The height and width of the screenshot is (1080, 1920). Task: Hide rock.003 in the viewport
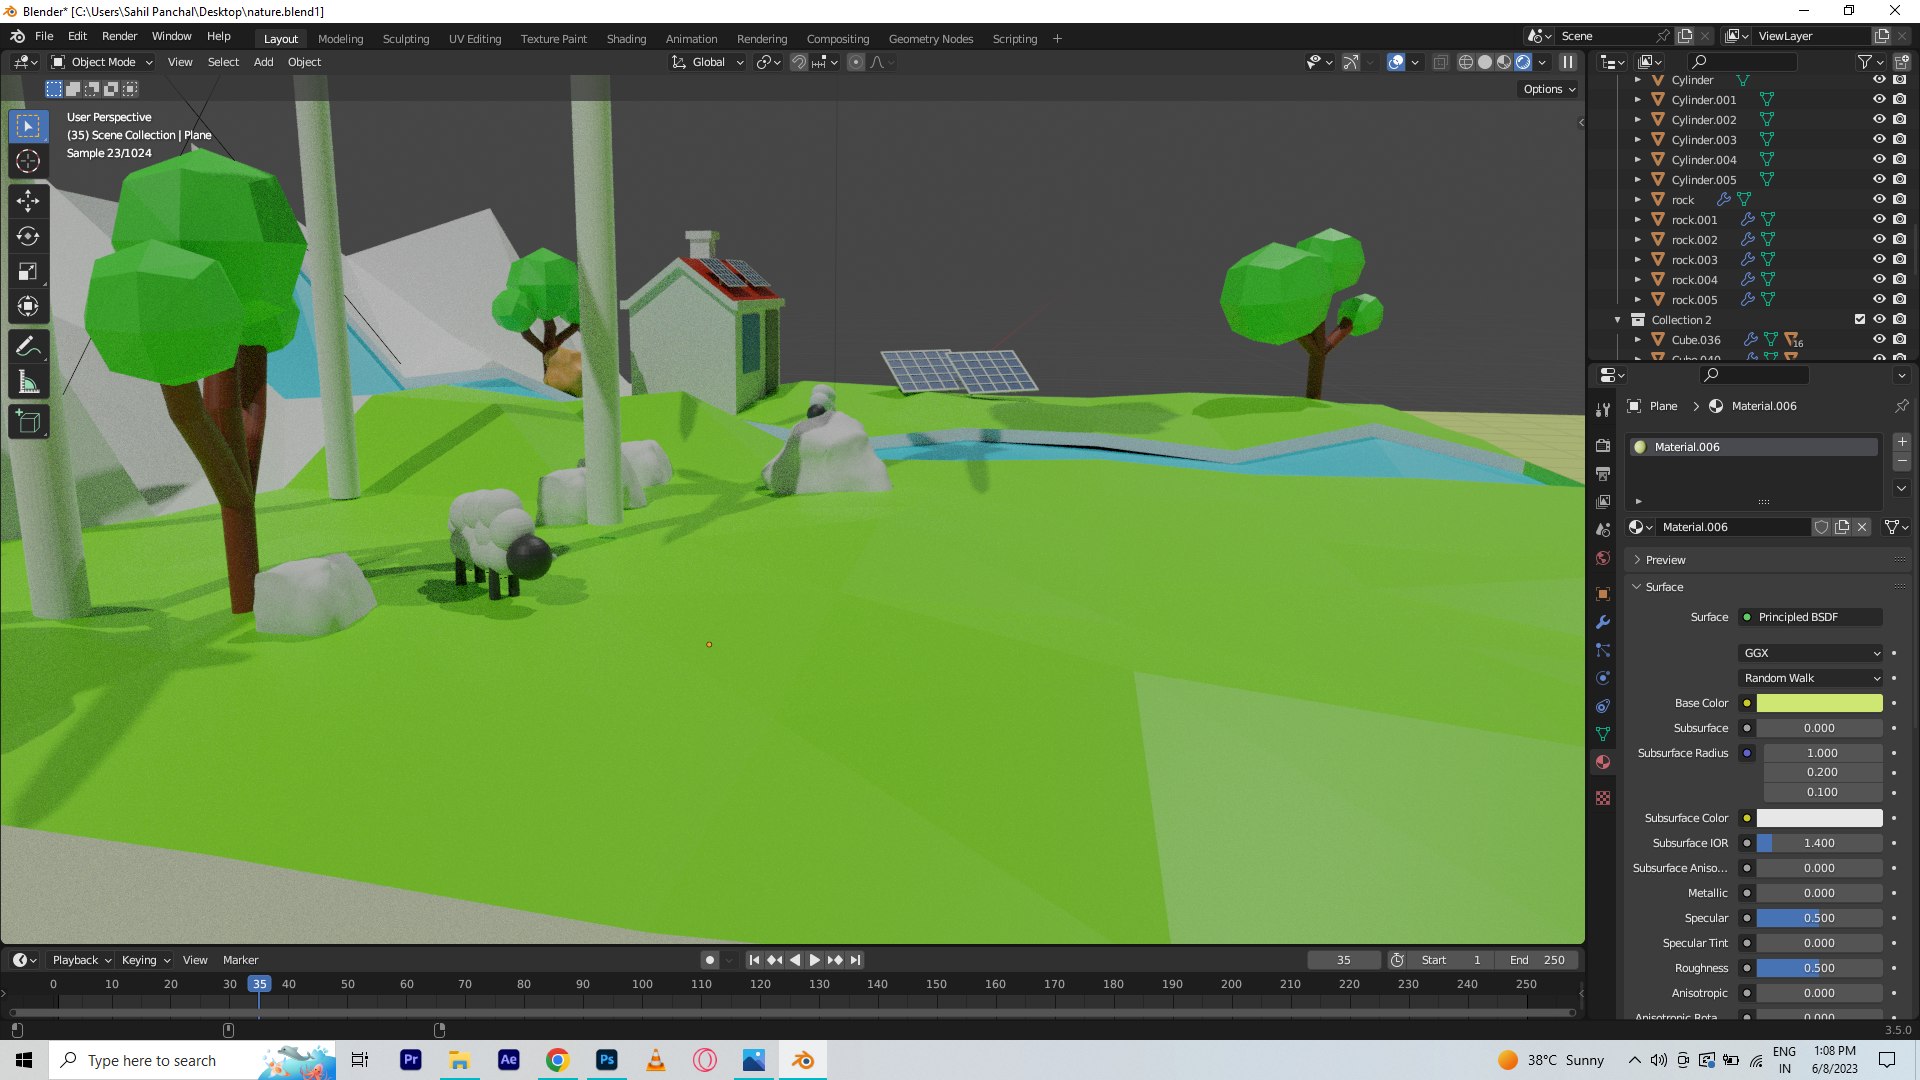1879,259
